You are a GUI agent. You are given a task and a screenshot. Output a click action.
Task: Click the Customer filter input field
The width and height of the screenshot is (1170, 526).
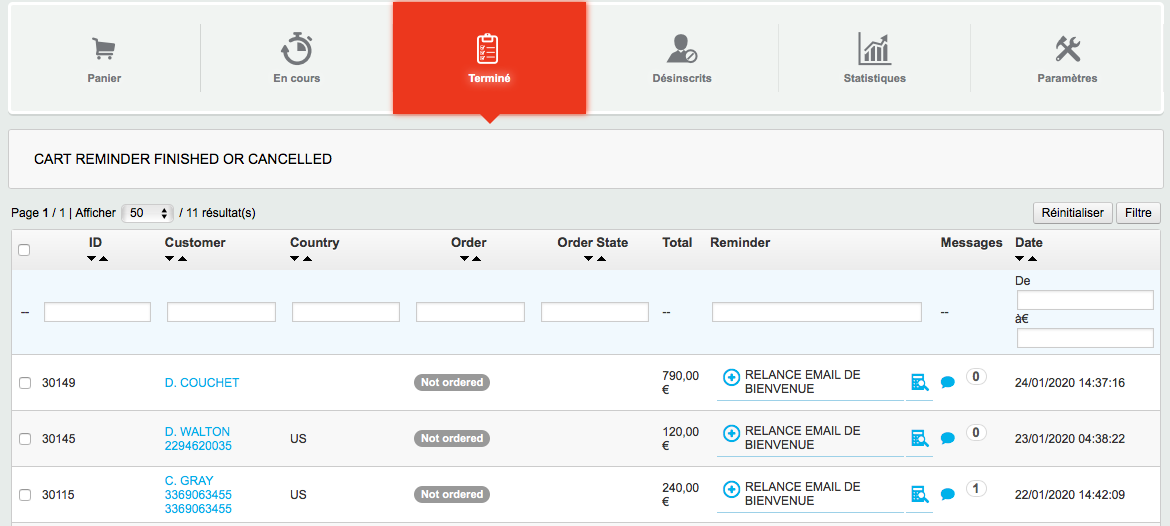pos(222,312)
